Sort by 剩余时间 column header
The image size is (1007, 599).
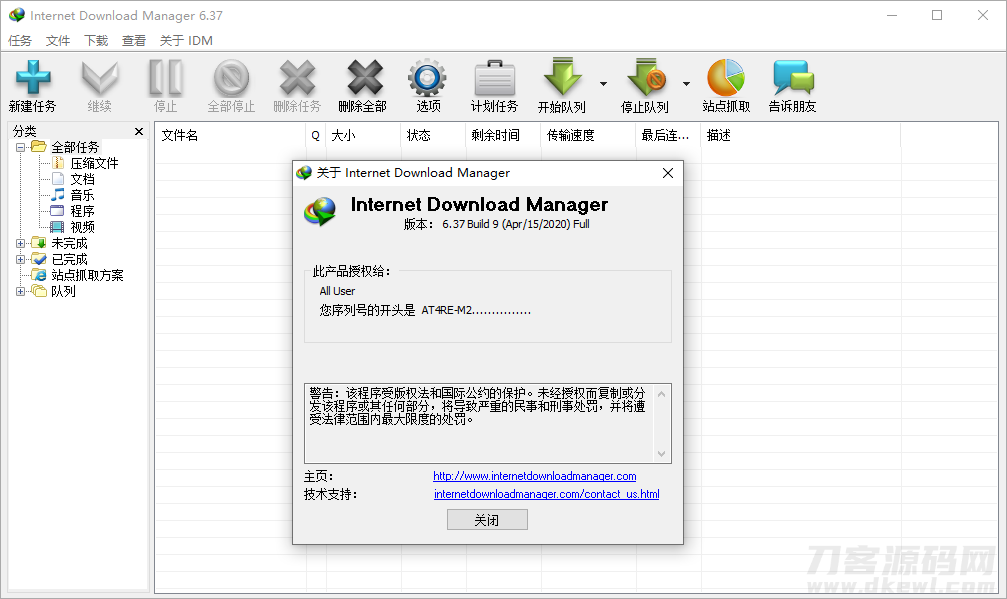tap(503, 135)
